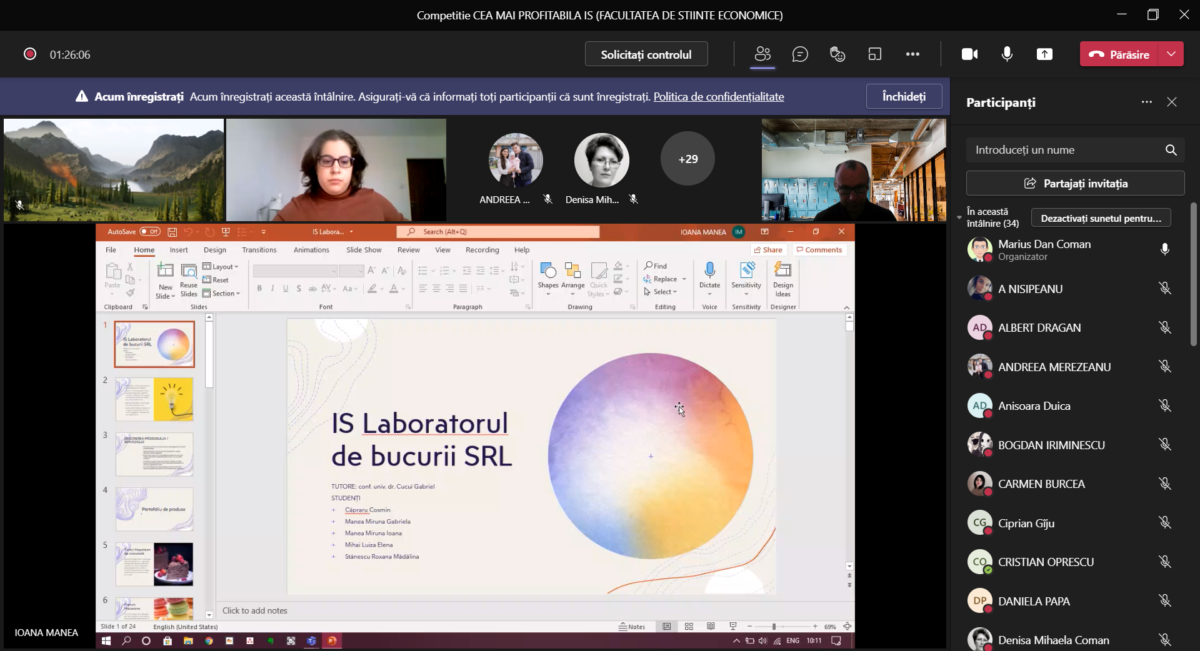Click the reactions icon in the meeting toolbar
Image resolution: width=1200 pixels, height=651 pixels.
click(x=838, y=54)
